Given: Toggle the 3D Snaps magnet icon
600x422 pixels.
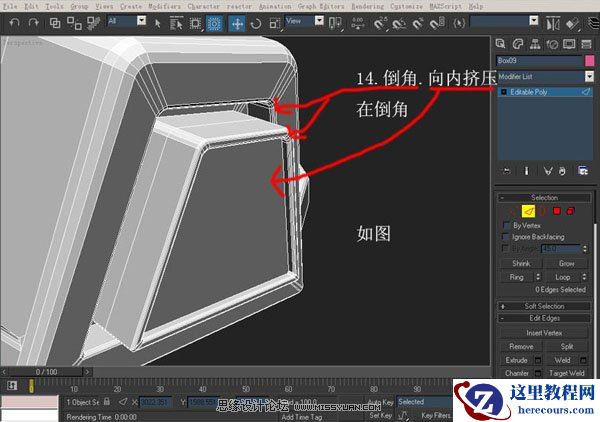Looking at the screenshot, I should point(380,24).
